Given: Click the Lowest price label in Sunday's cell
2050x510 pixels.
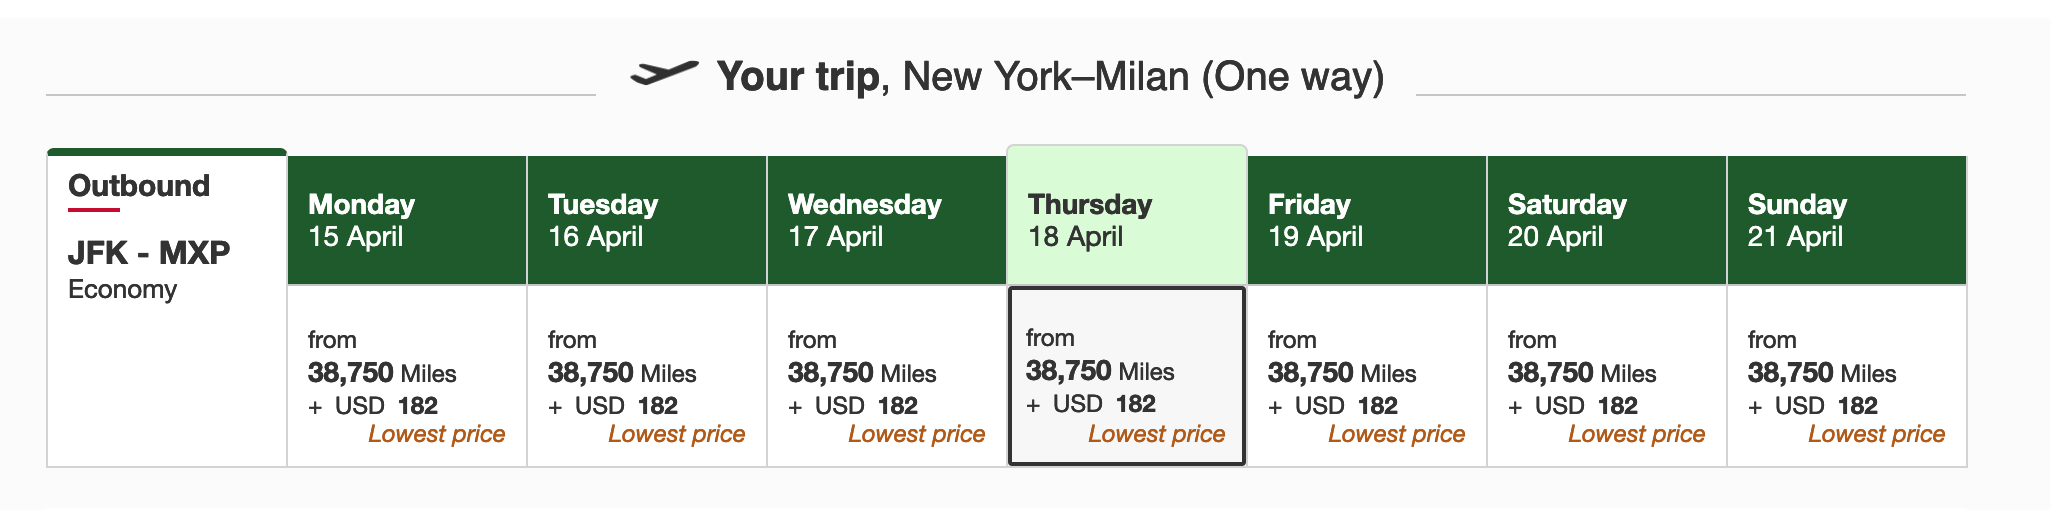Looking at the screenshot, I should point(1876,434).
